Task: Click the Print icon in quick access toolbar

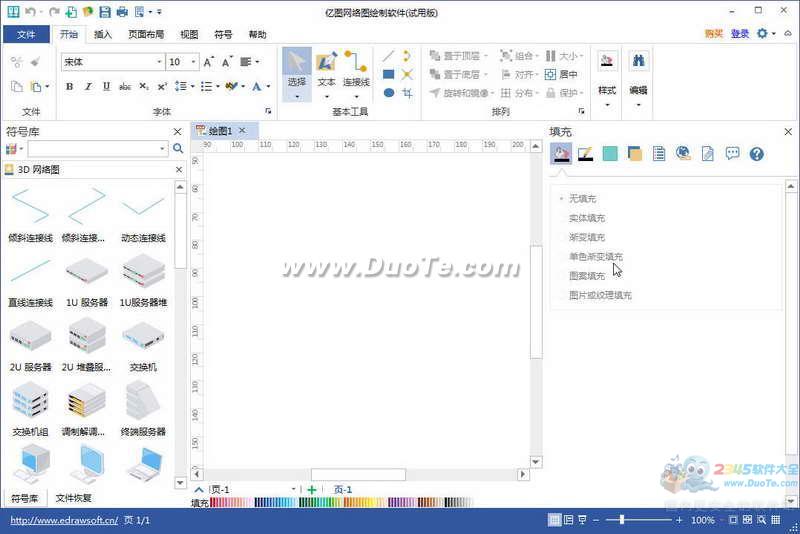Action: 121,12
